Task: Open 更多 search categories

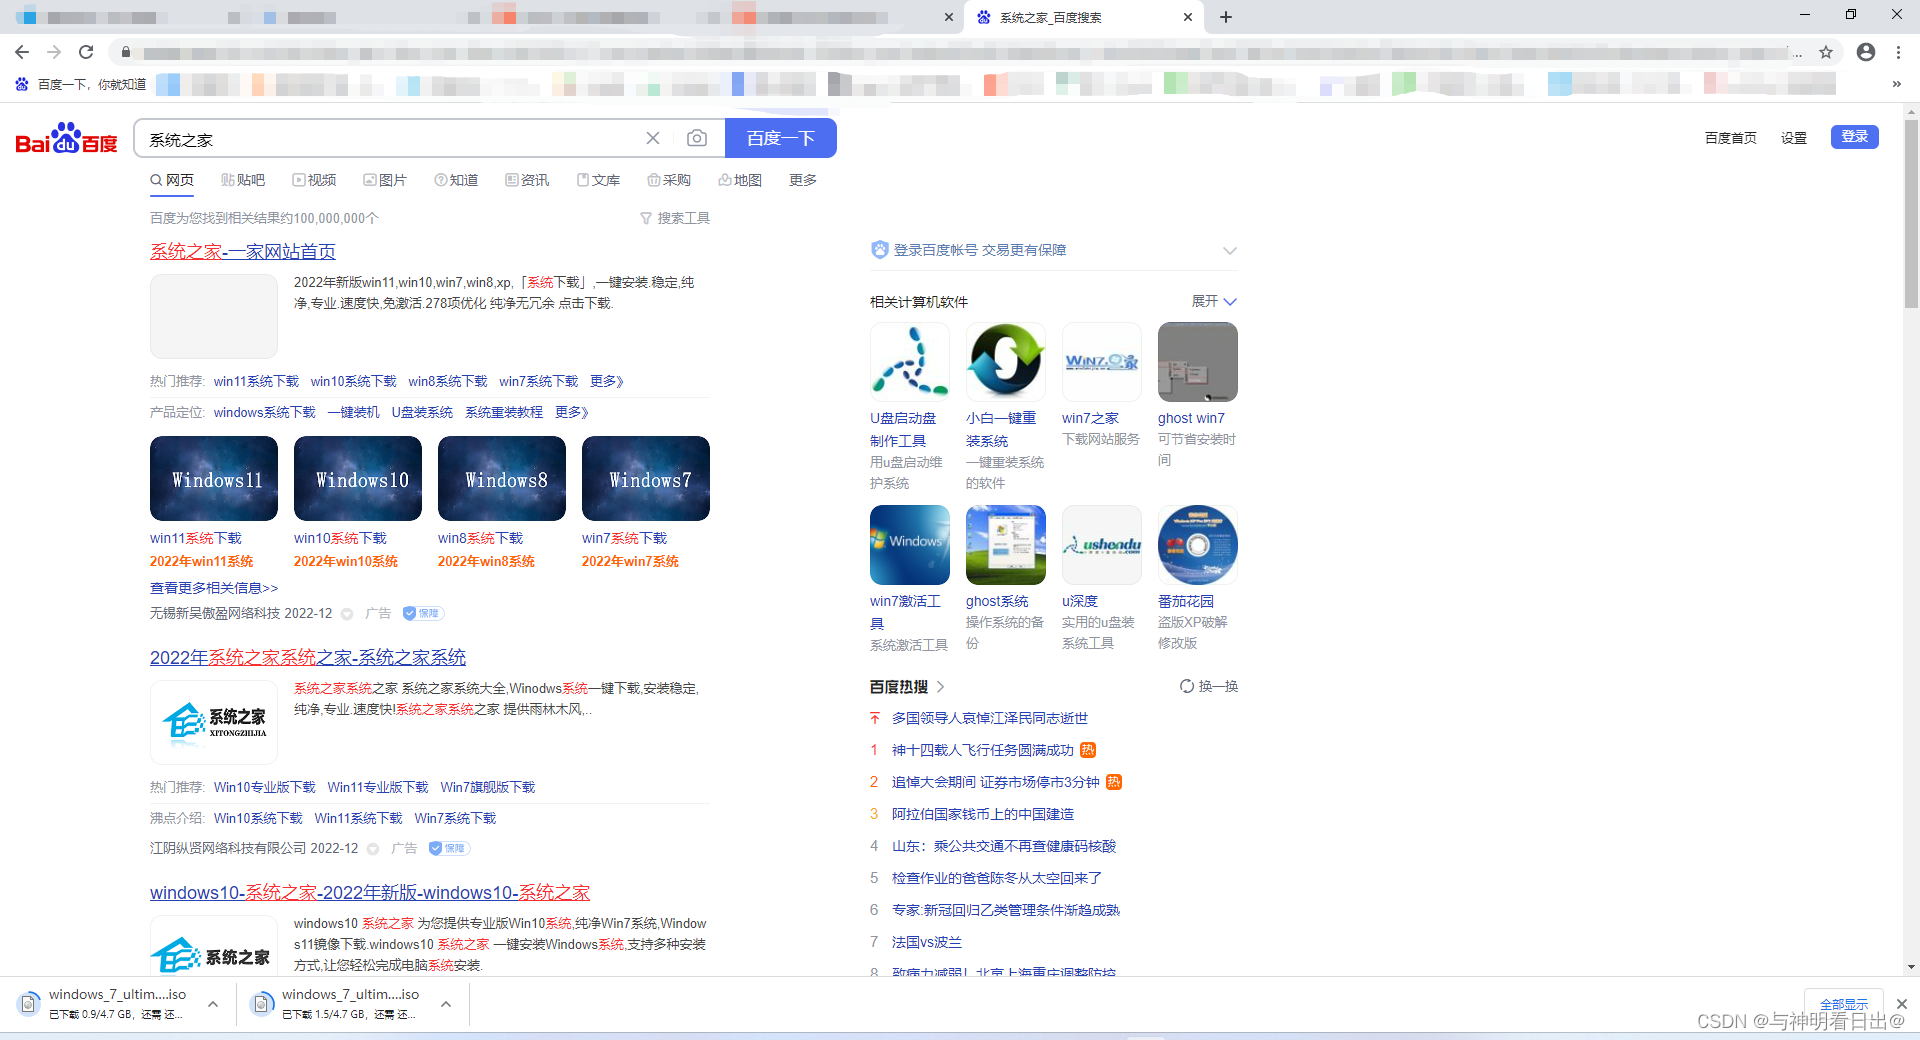Action: point(803,180)
